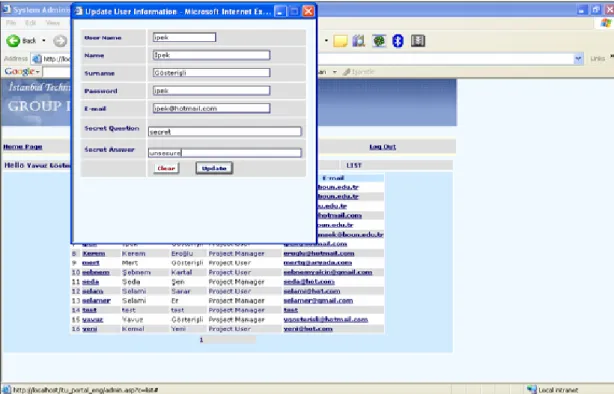Click the grey Forward arrow icon
614x394 pixels.
pos(60,41)
